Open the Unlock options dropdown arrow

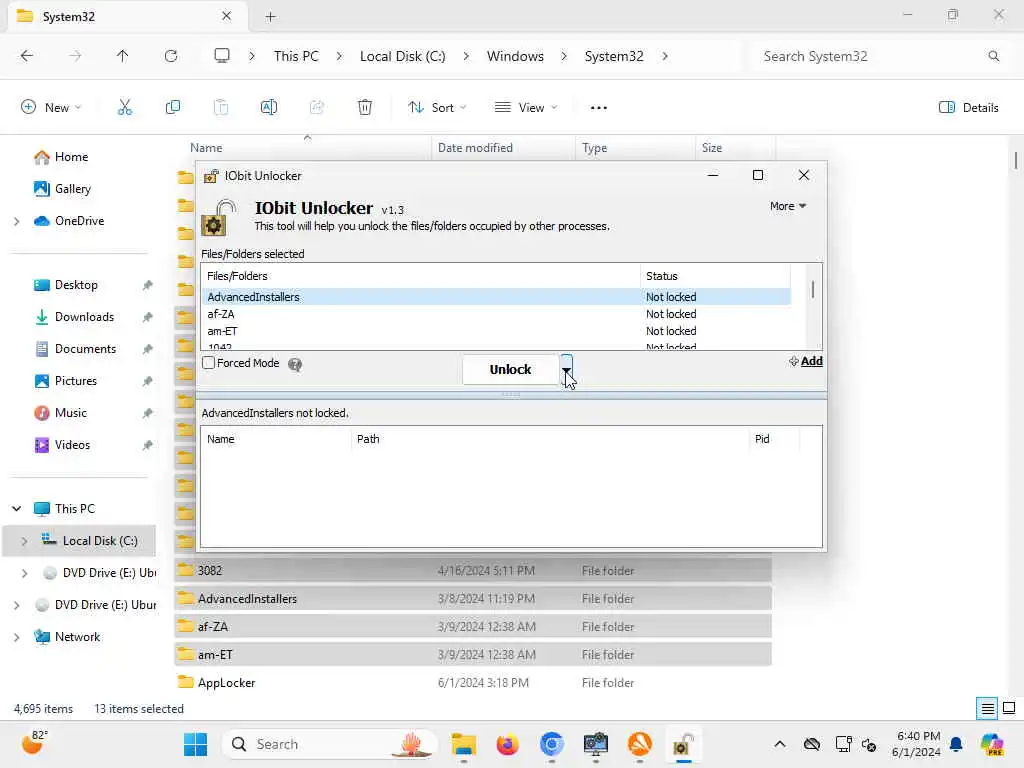click(x=566, y=370)
